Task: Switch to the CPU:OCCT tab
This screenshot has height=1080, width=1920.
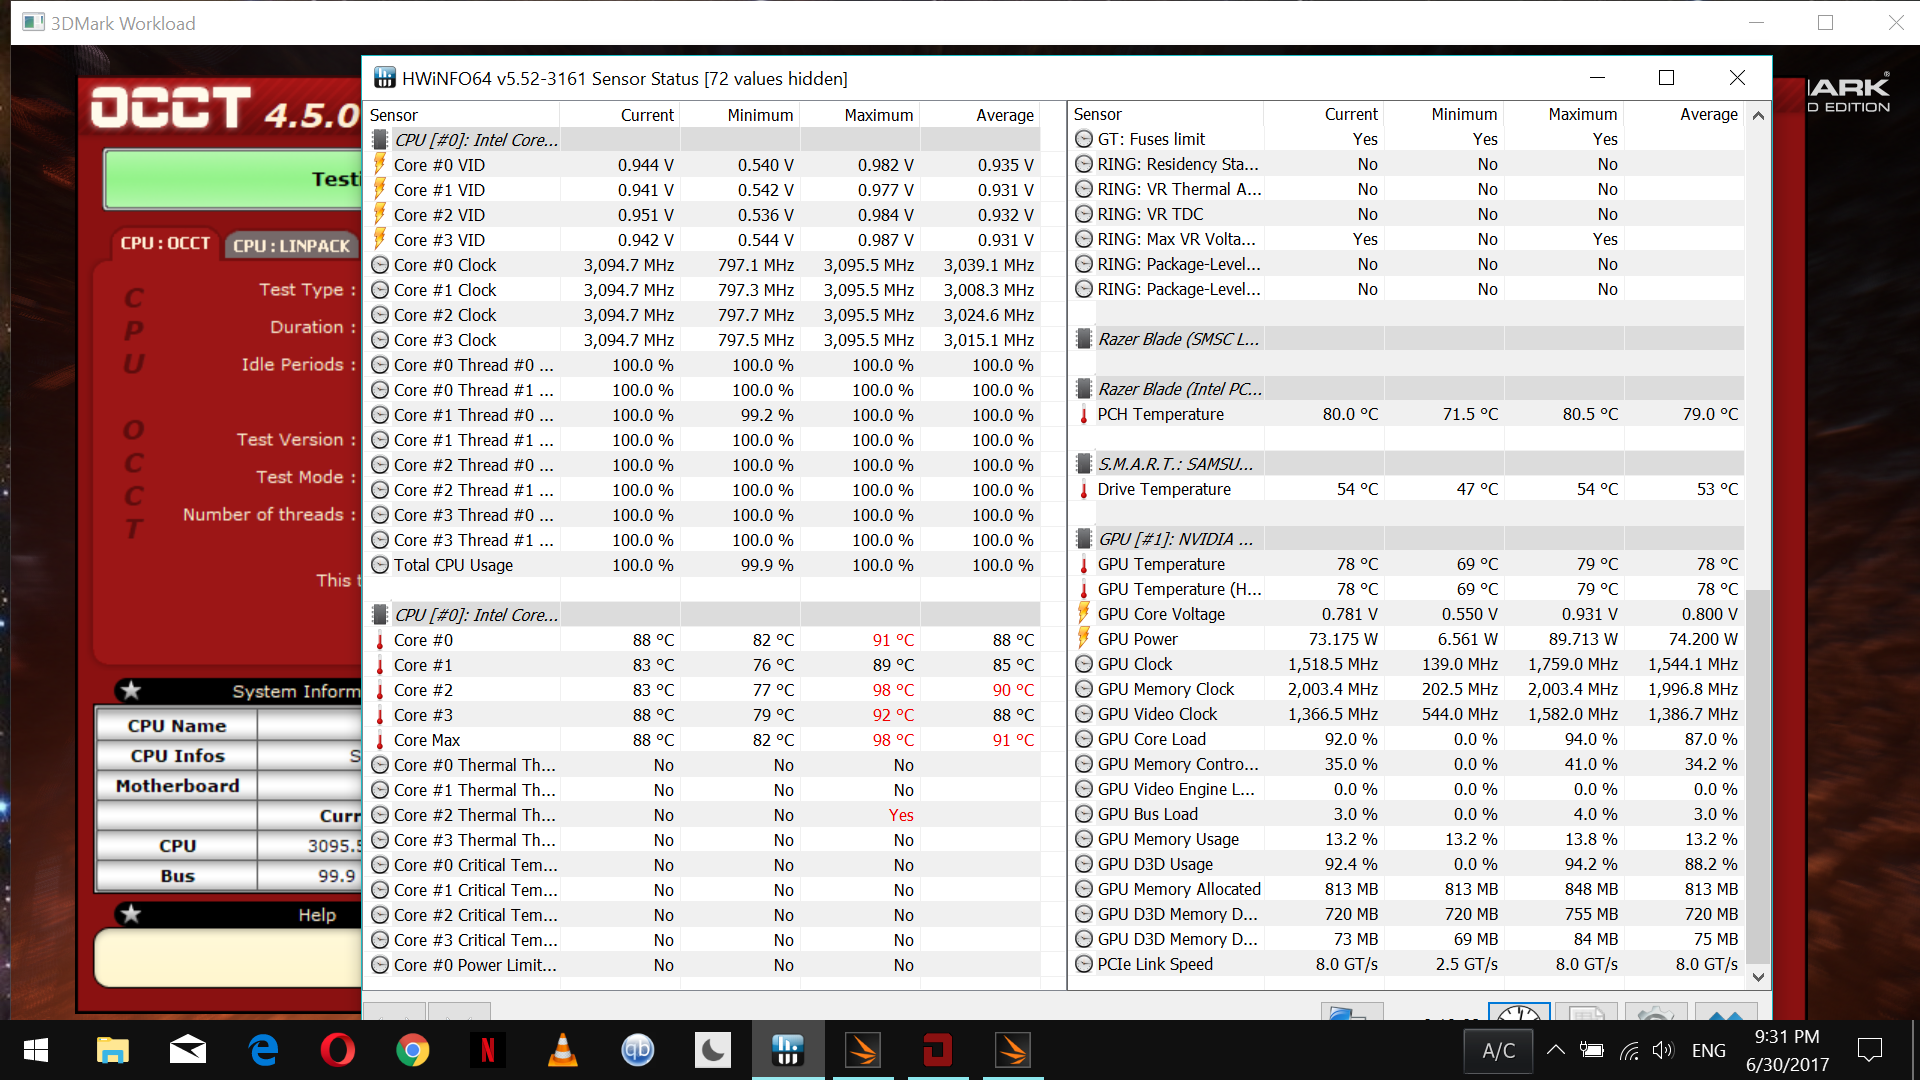Action: tap(165, 243)
